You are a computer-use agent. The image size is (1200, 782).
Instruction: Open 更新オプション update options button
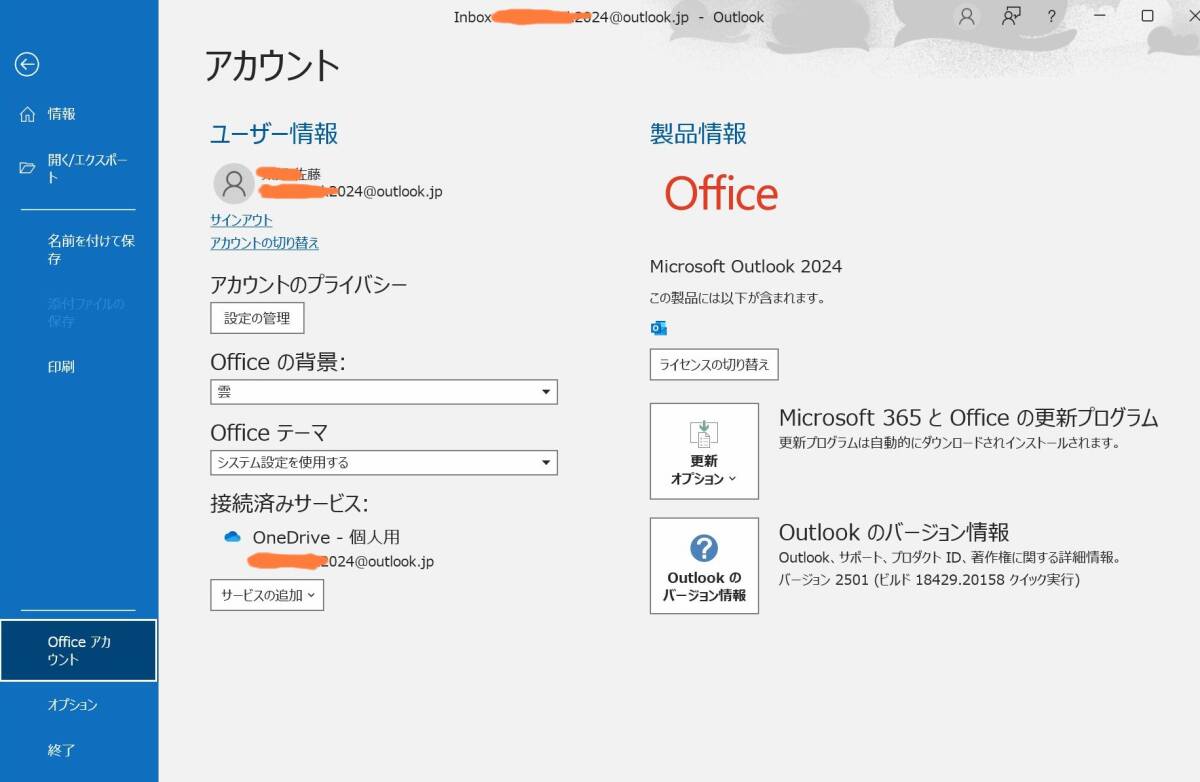pos(704,451)
